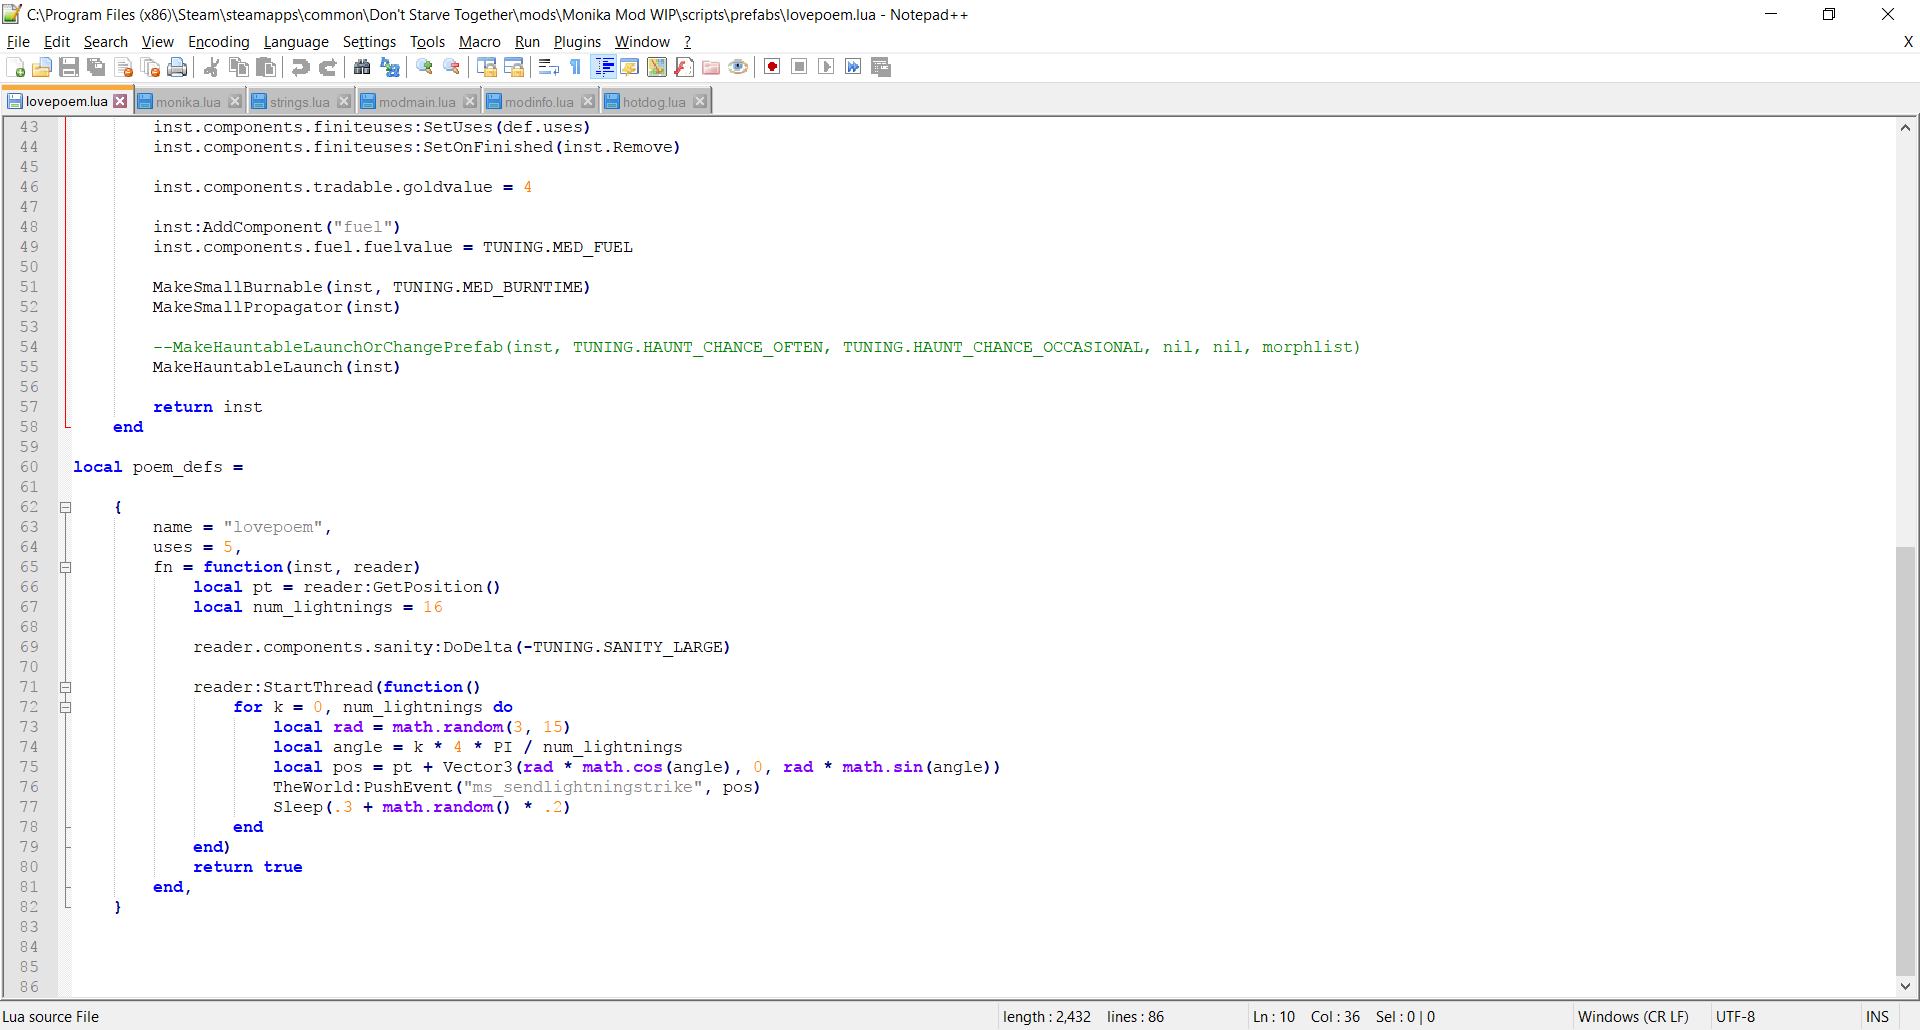Open the Plugins menu

[x=577, y=42]
